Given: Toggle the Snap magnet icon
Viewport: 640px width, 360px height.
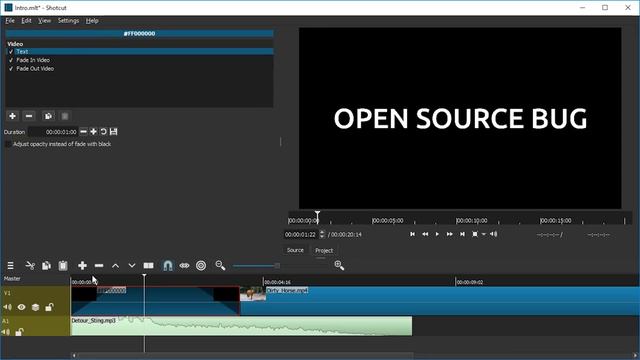Looking at the screenshot, I should (x=168, y=266).
